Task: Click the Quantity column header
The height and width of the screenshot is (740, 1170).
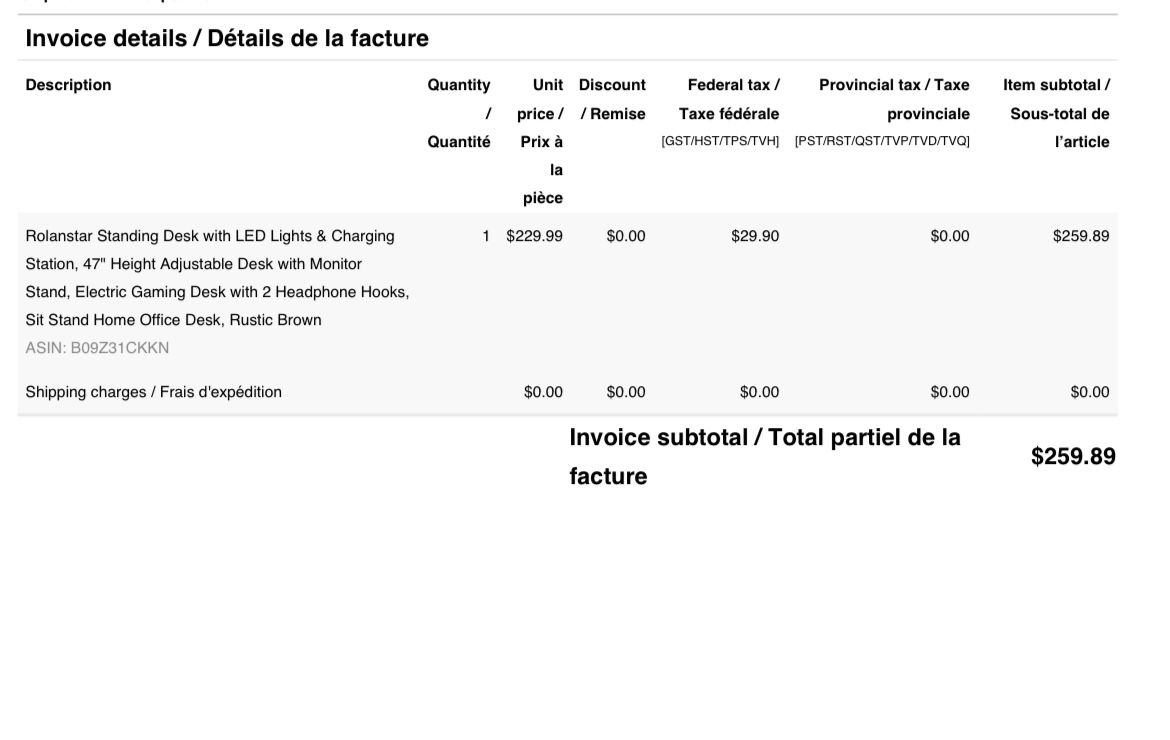Action: [459, 113]
